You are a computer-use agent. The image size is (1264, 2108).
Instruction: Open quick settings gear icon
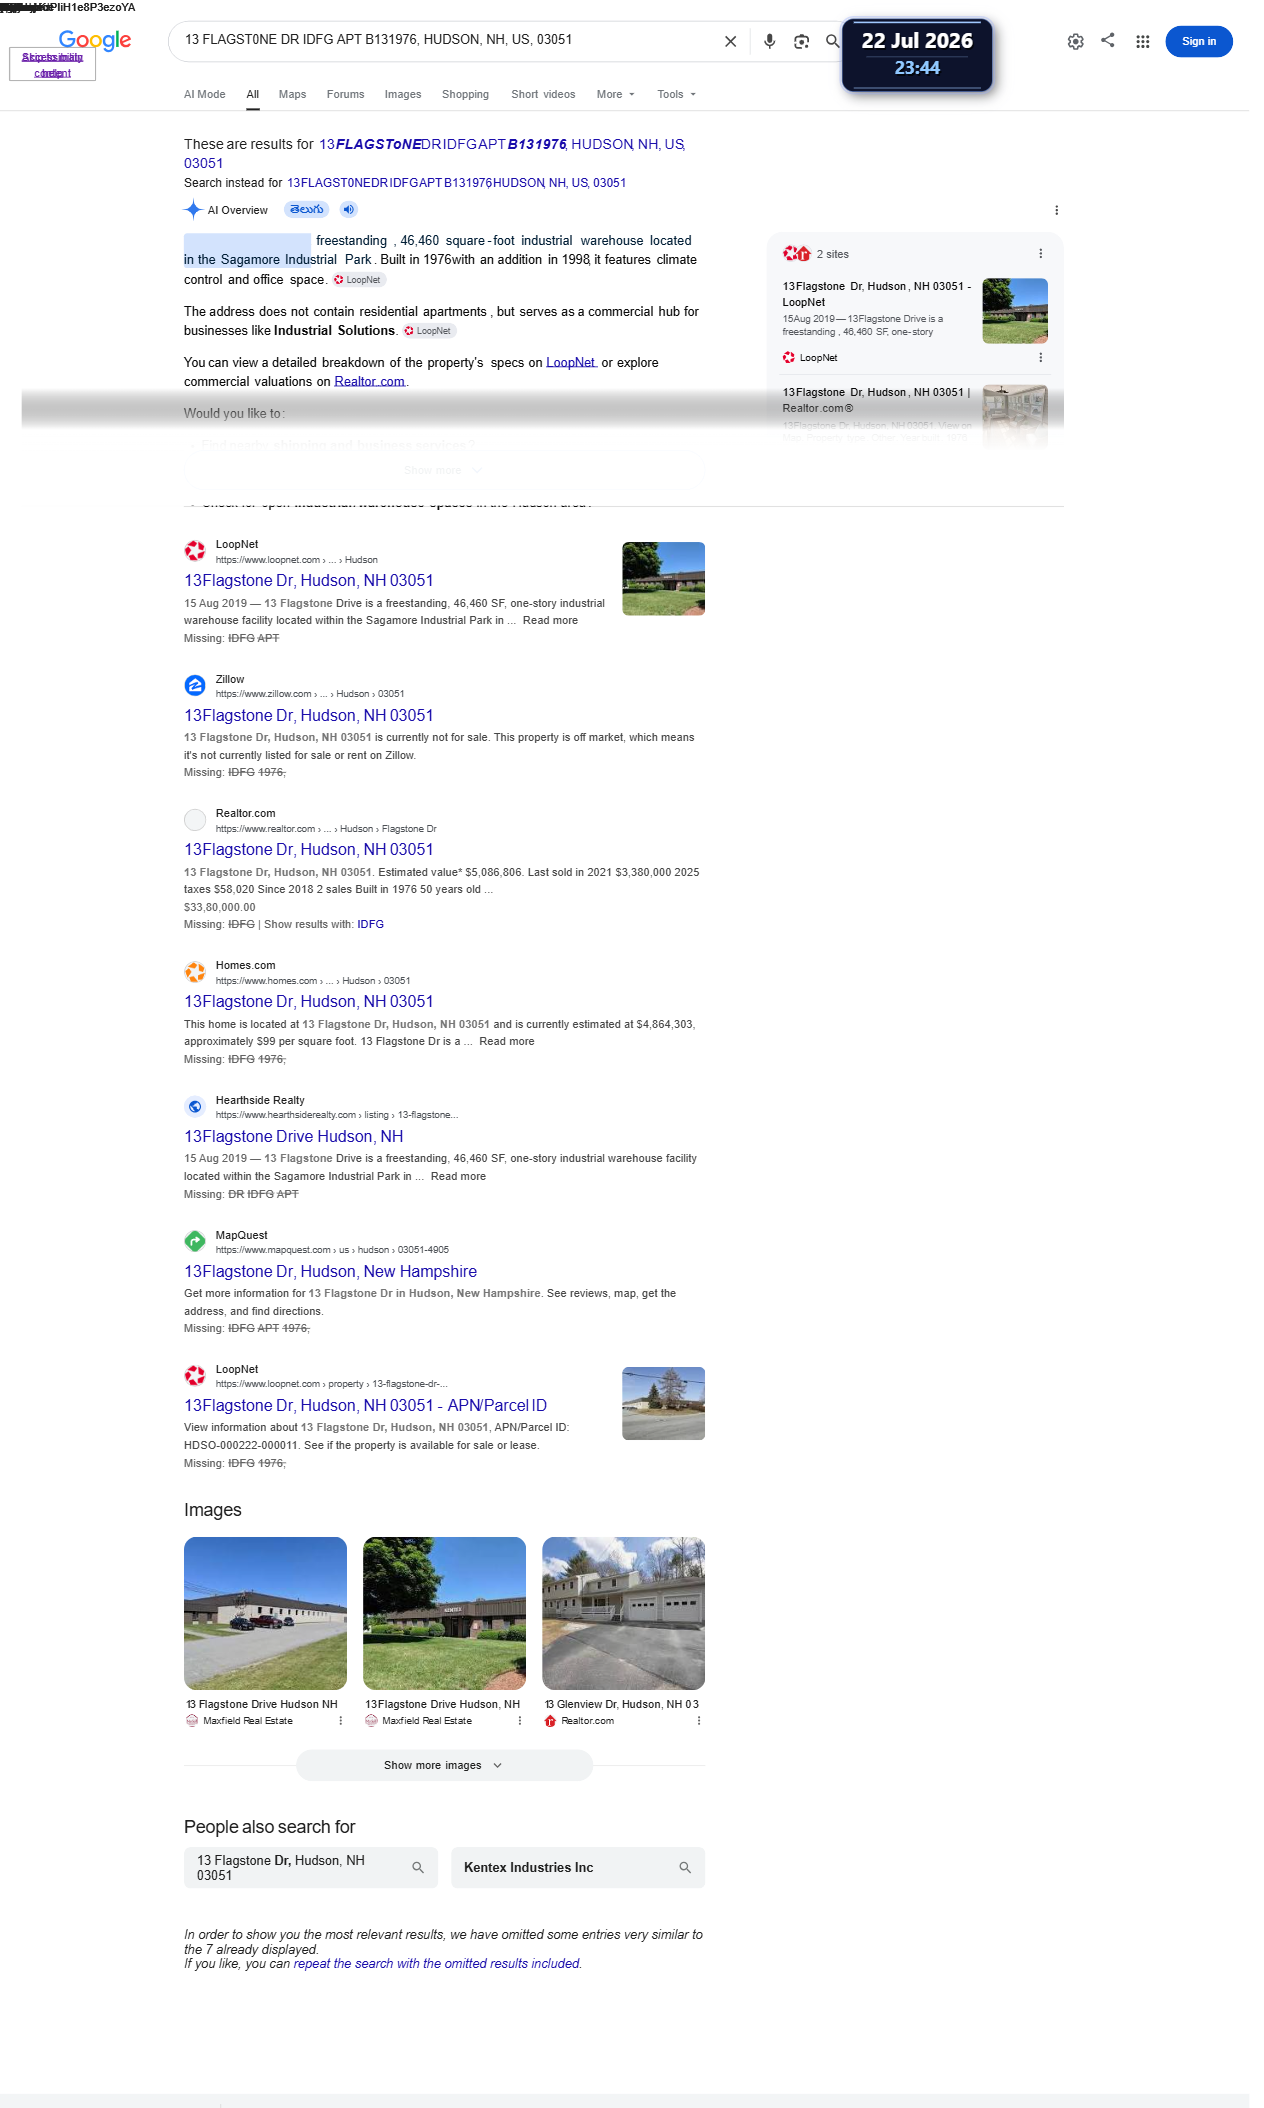pyautogui.click(x=1075, y=41)
